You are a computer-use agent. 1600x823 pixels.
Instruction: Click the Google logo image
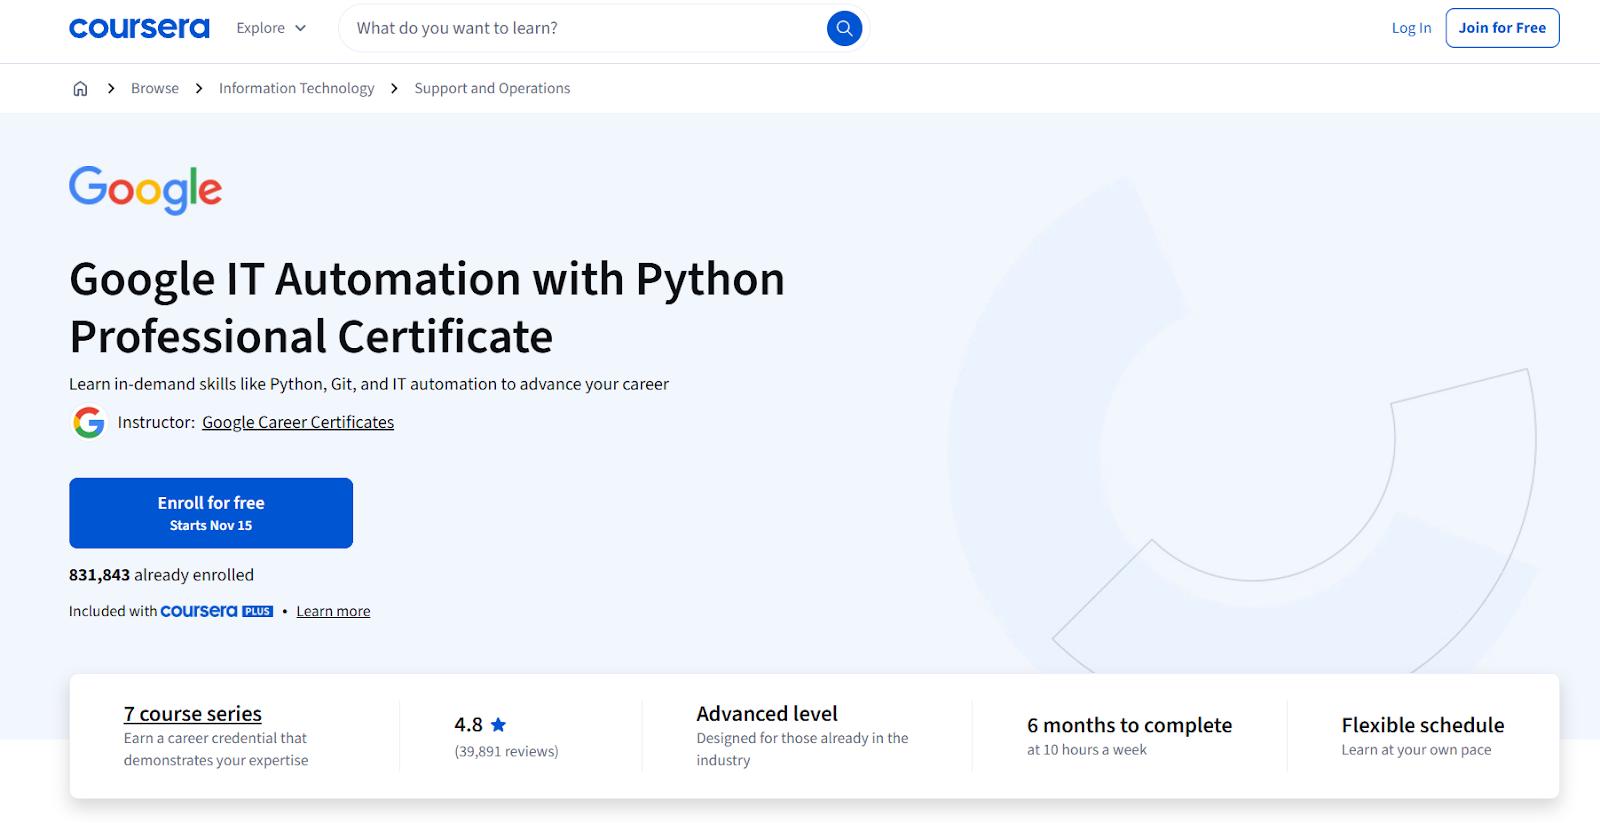(146, 190)
